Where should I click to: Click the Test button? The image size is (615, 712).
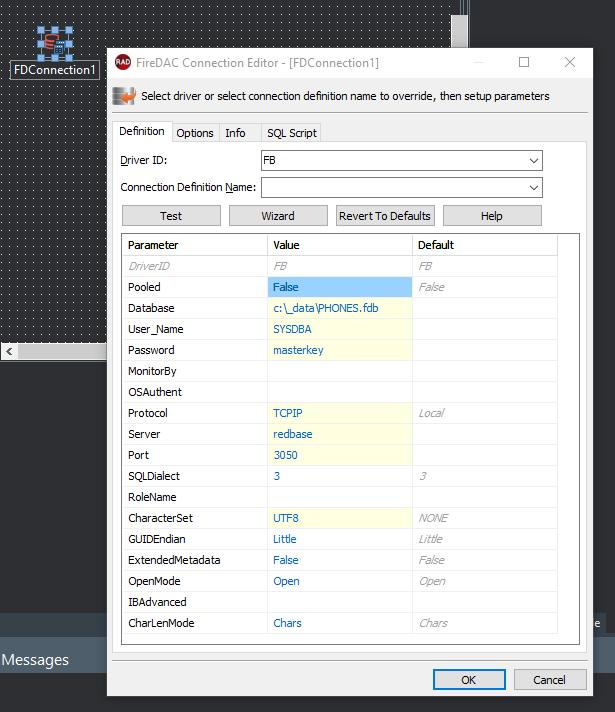tap(171, 216)
